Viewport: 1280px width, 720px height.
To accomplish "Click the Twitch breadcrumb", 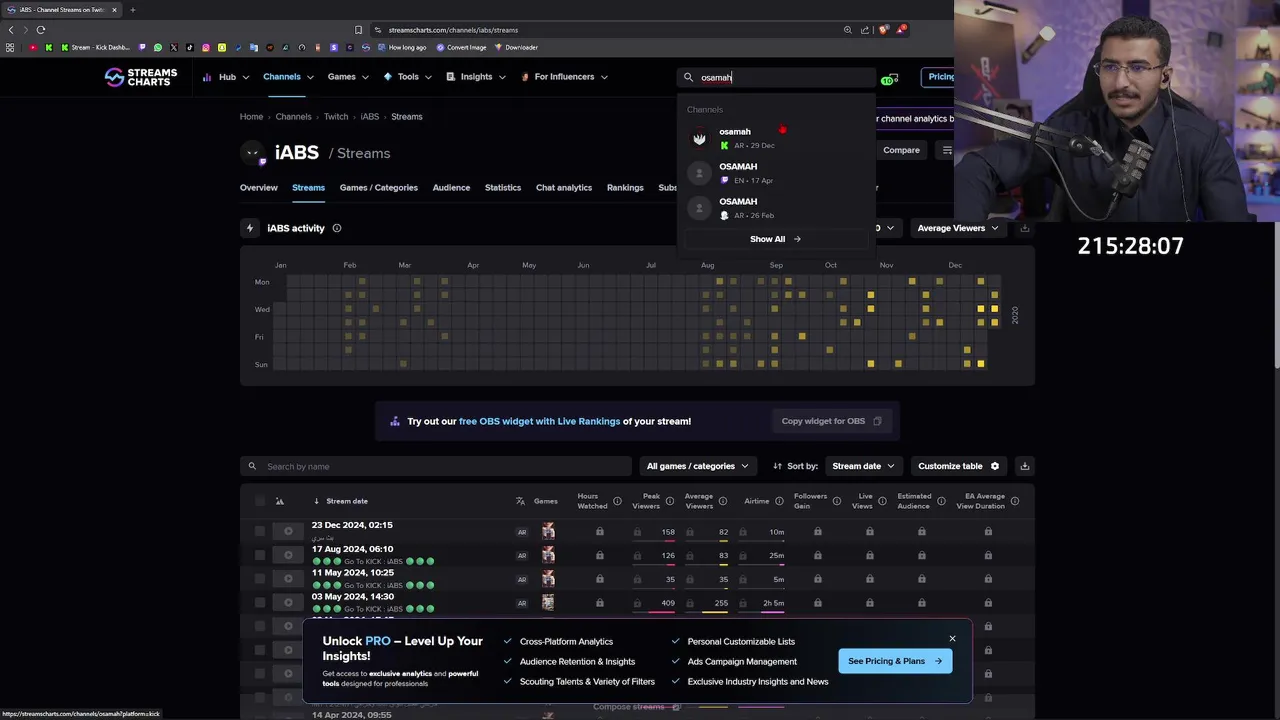I will [336, 117].
